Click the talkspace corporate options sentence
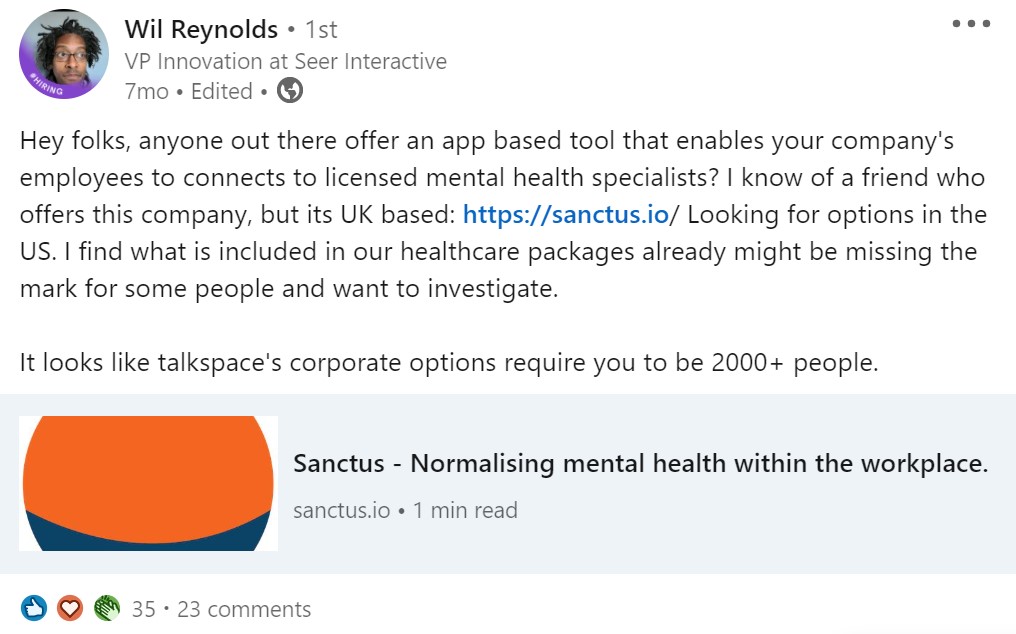This screenshot has height=634, width=1016. coord(448,362)
